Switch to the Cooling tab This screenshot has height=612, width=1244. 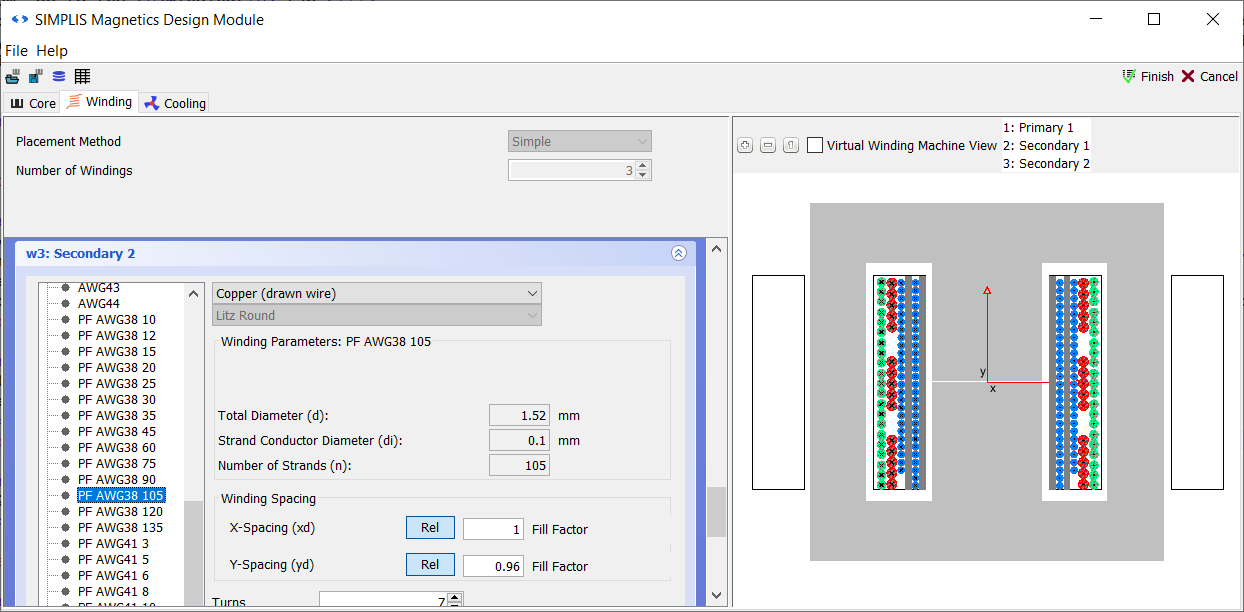point(175,103)
